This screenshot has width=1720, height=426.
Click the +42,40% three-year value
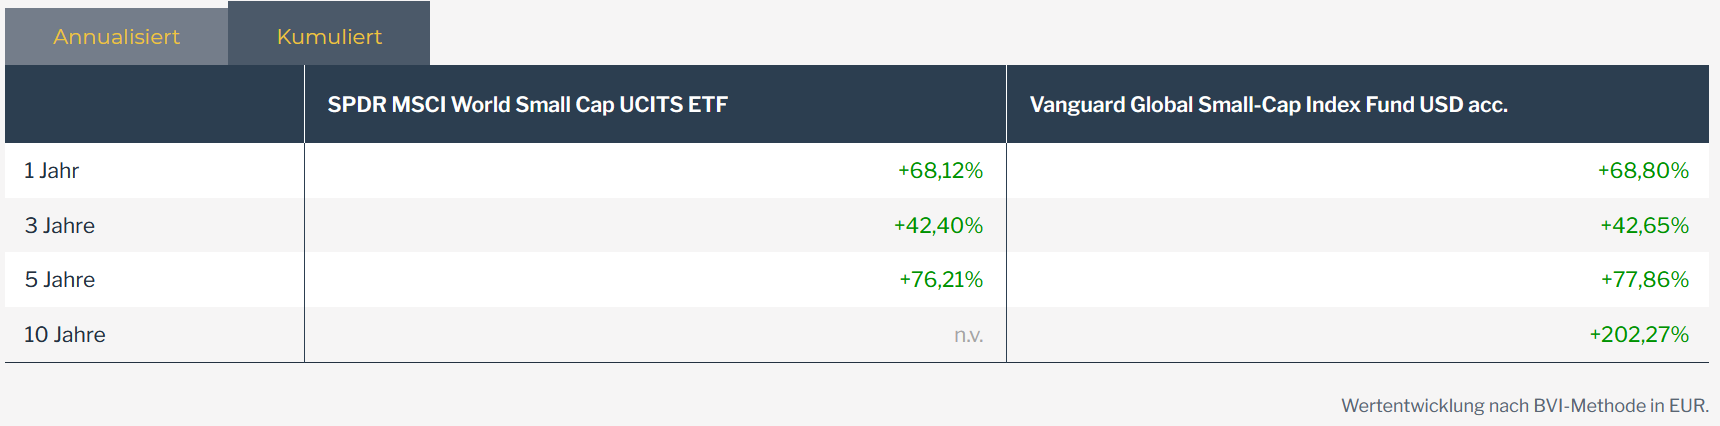point(938,226)
